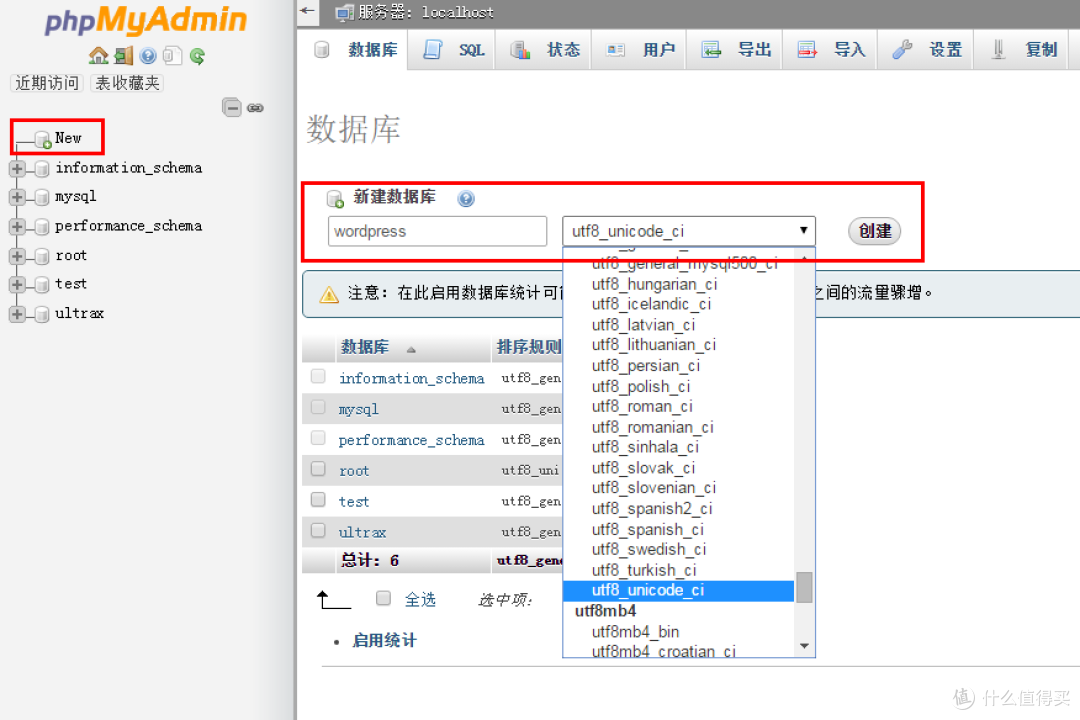Click the log out door icon
Viewport: 1080px width, 720px height.
(x=124, y=56)
